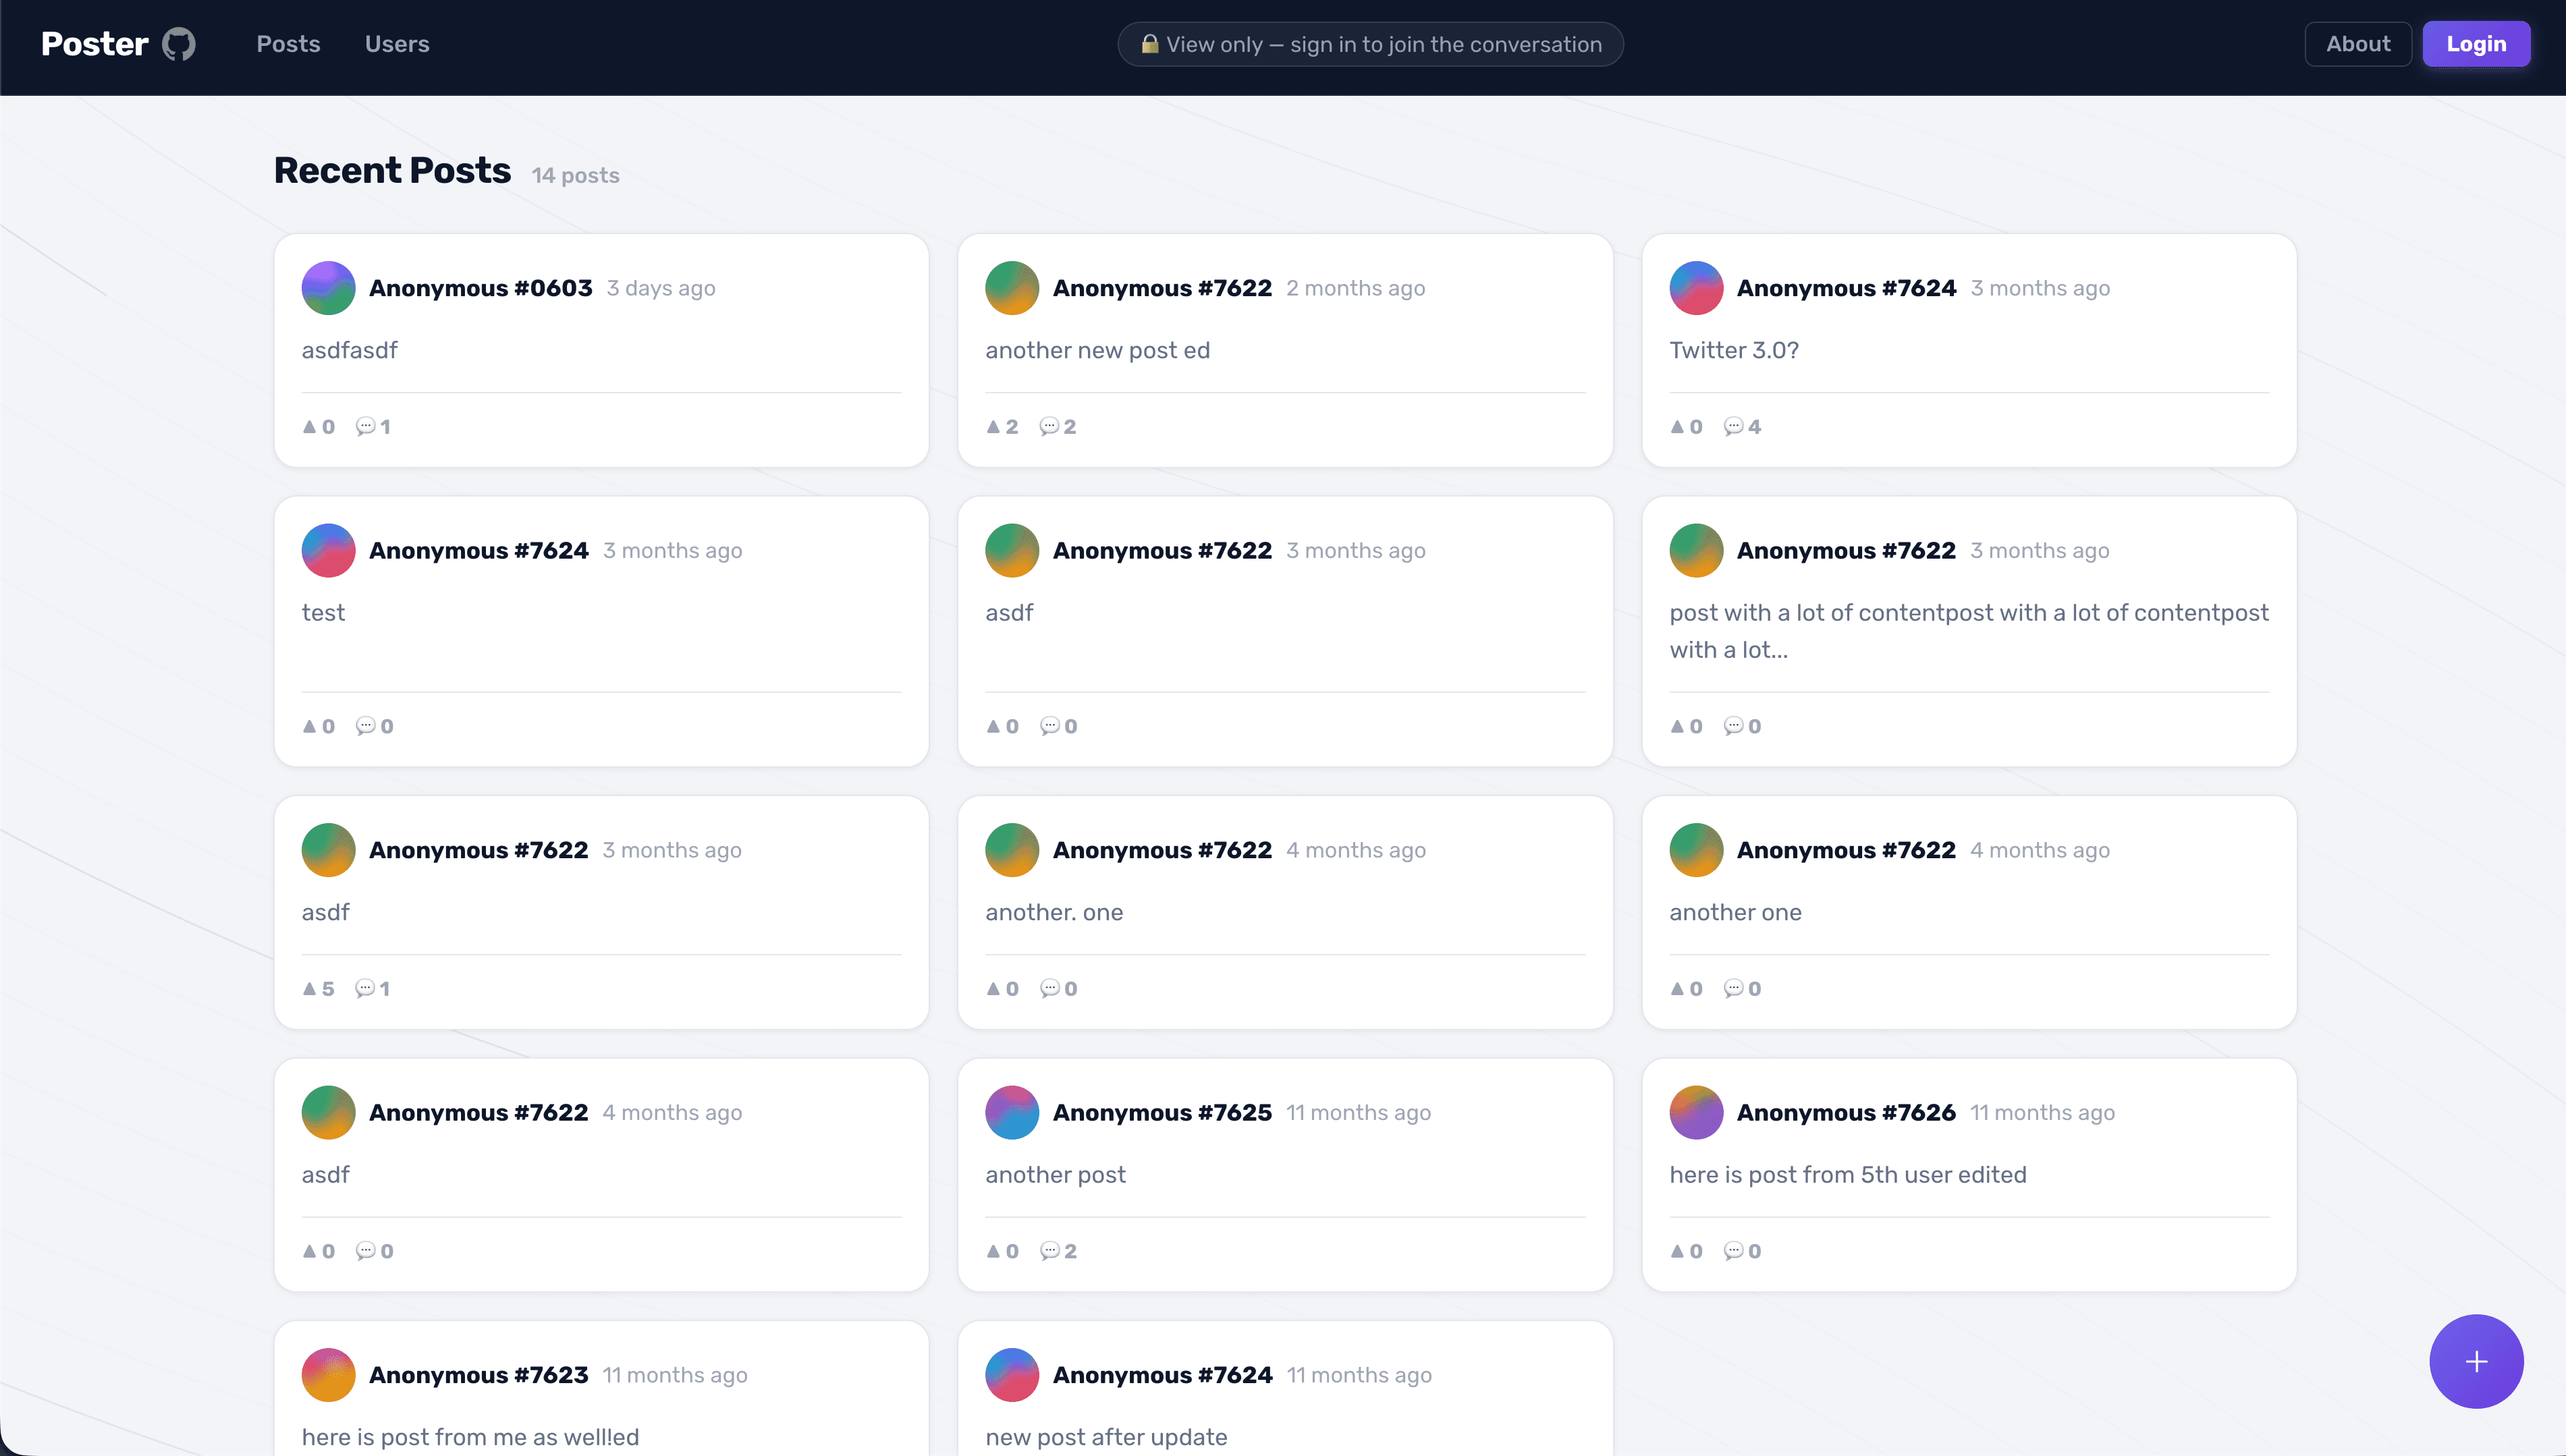Upvote the 'another one' post by #7622

point(1686,989)
